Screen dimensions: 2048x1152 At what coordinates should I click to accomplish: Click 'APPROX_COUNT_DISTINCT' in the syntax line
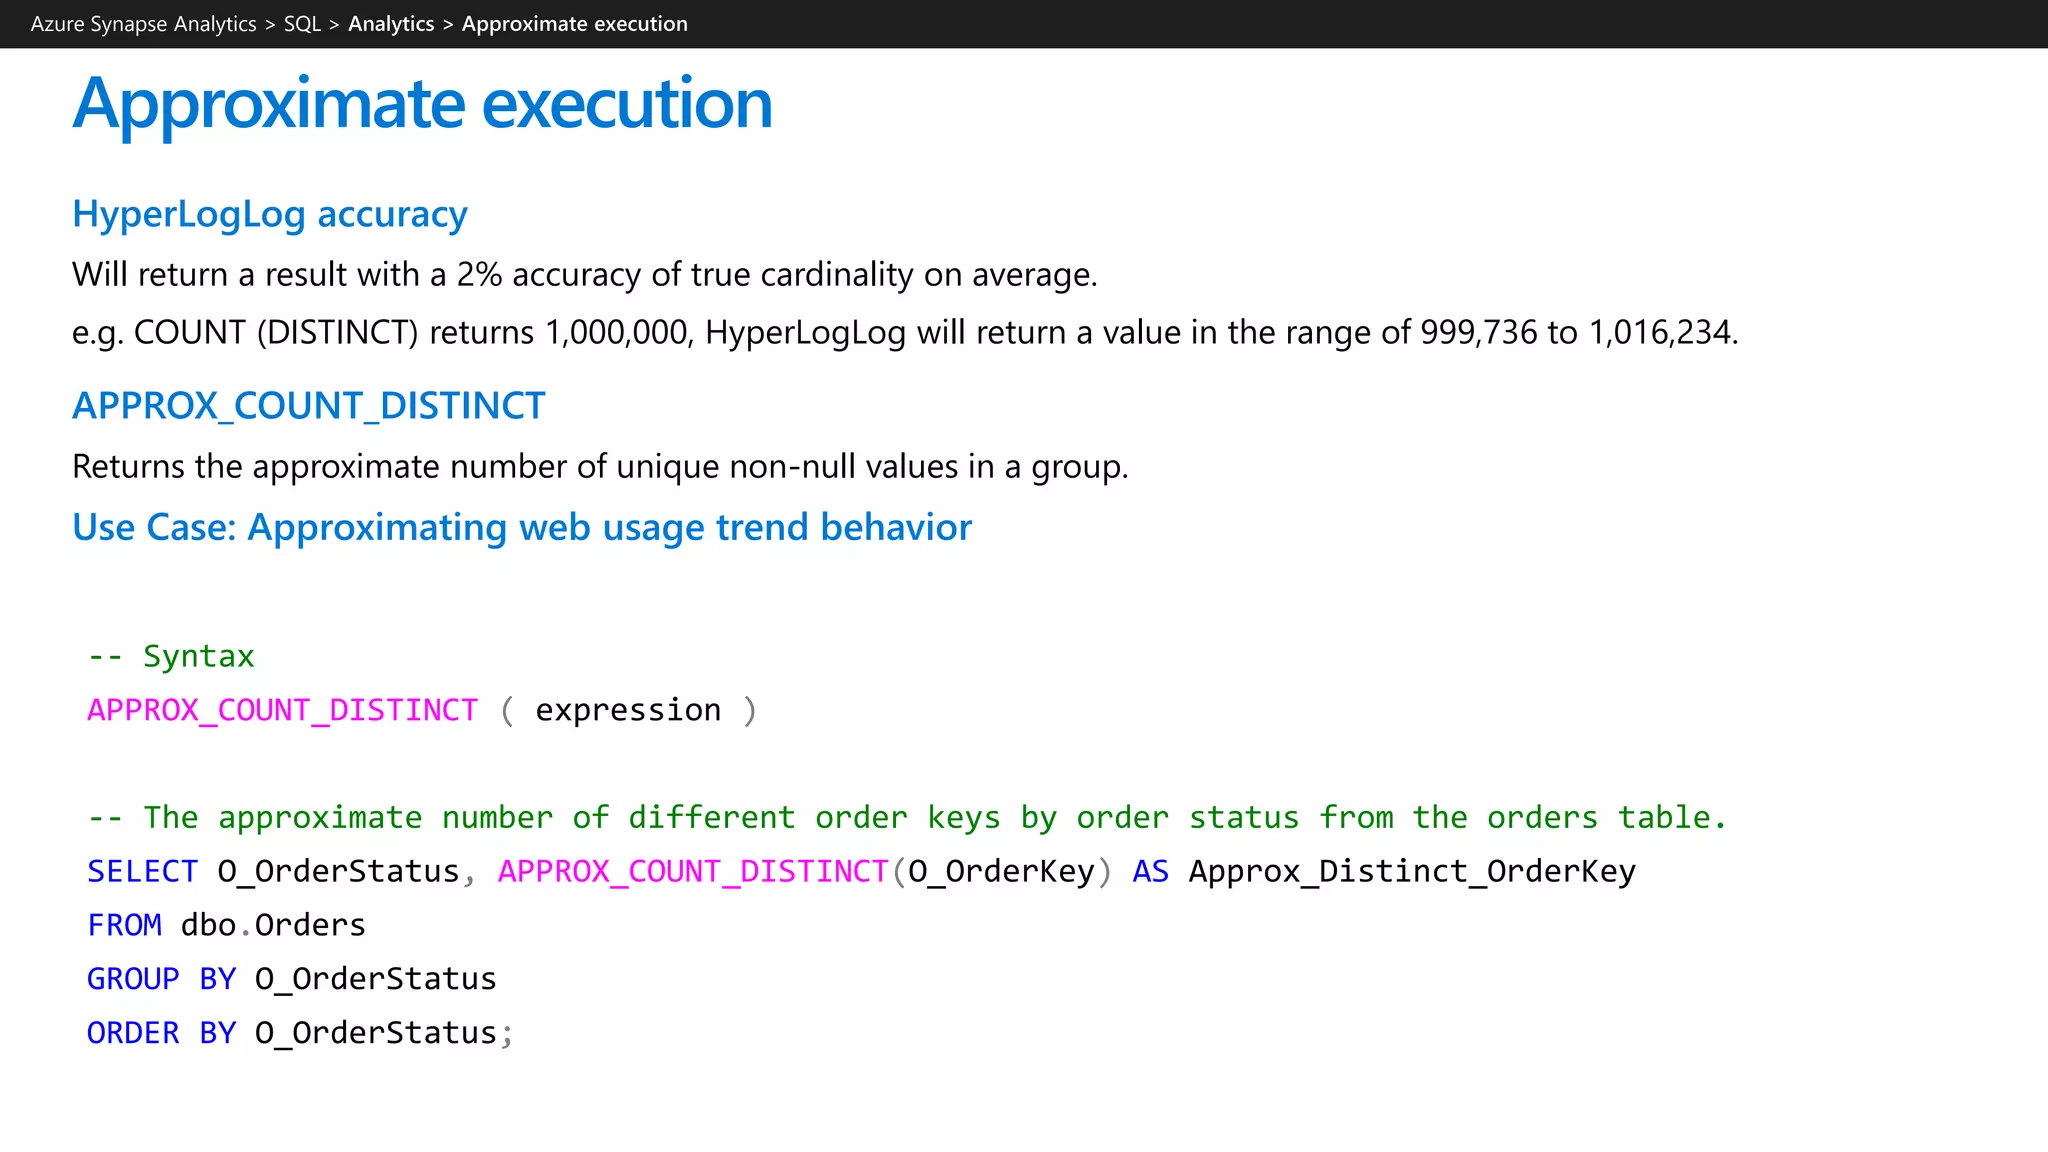pos(283,710)
